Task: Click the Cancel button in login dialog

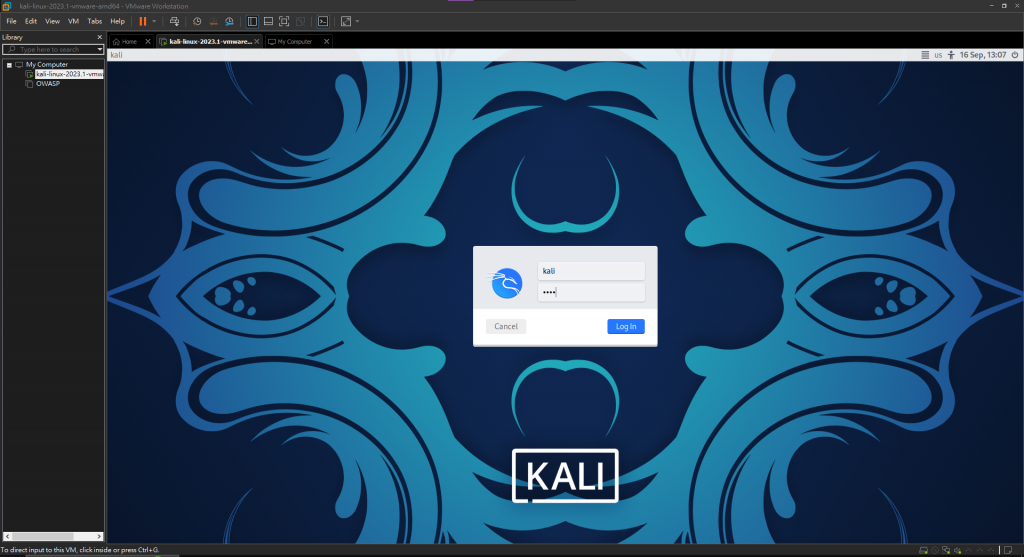Action: tap(506, 326)
